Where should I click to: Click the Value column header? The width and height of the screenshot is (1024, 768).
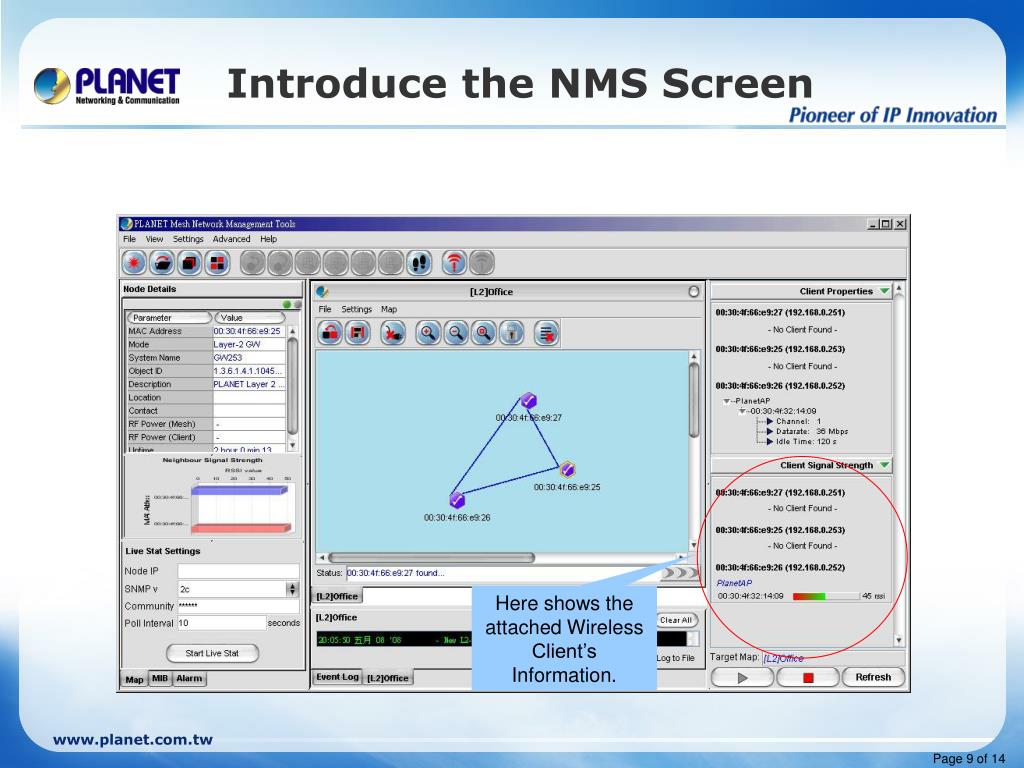click(x=249, y=318)
